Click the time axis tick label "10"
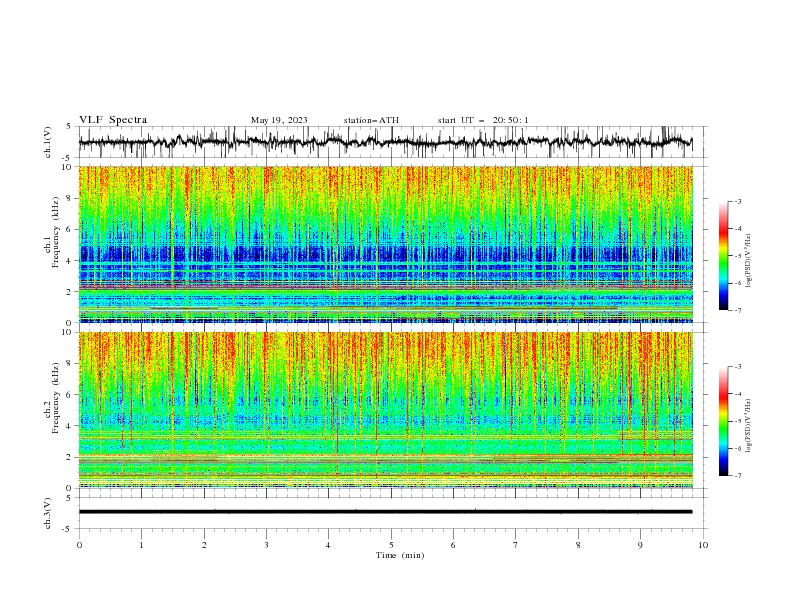 pyautogui.click(x=703, y=545)
